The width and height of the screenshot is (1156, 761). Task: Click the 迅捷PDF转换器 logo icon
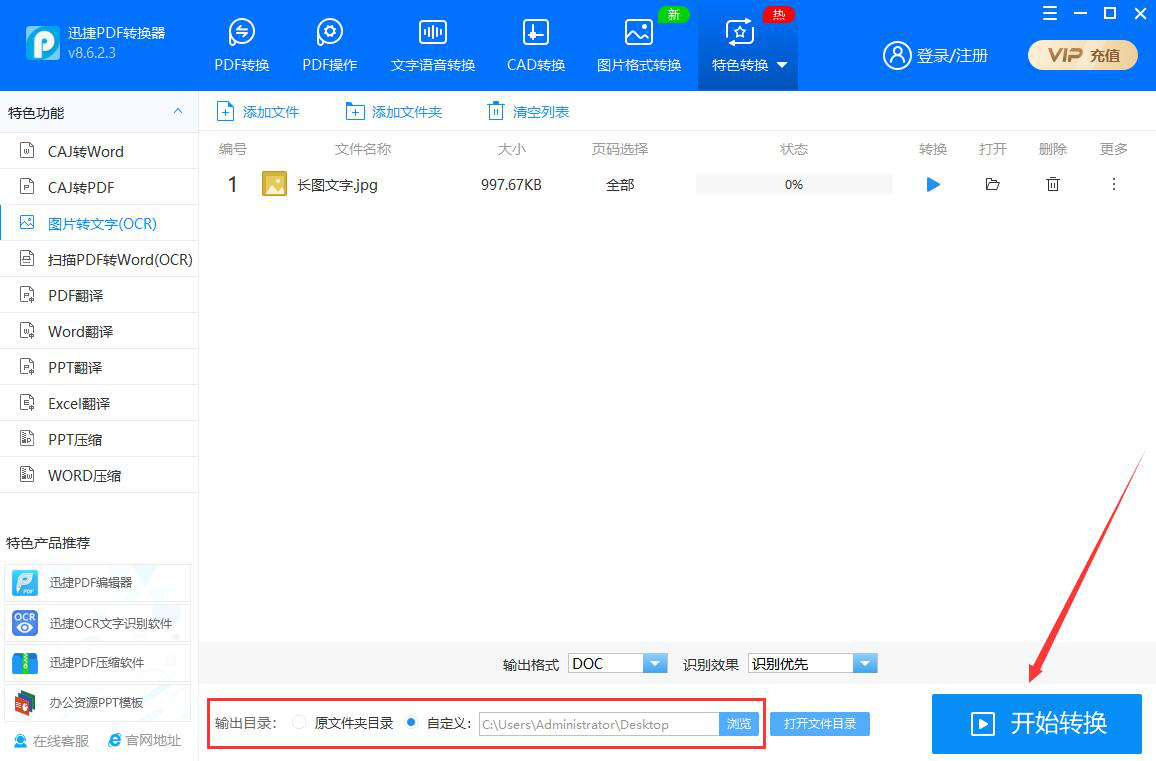[42, 43]
